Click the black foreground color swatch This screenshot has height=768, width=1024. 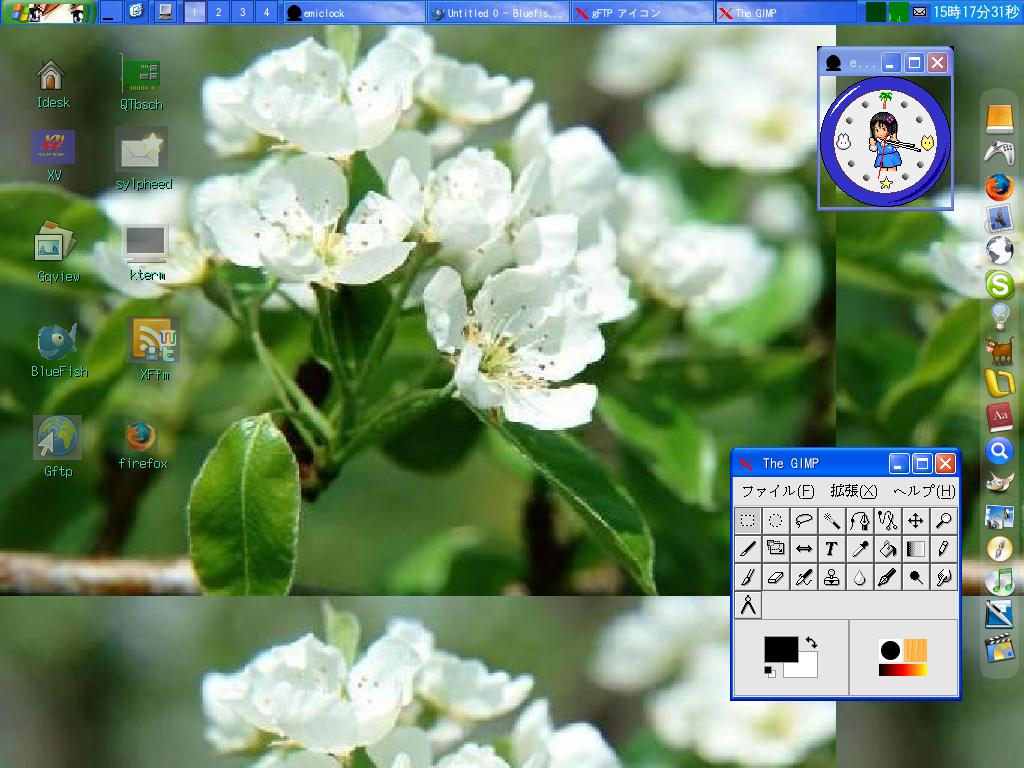click(x=779, y=649)
